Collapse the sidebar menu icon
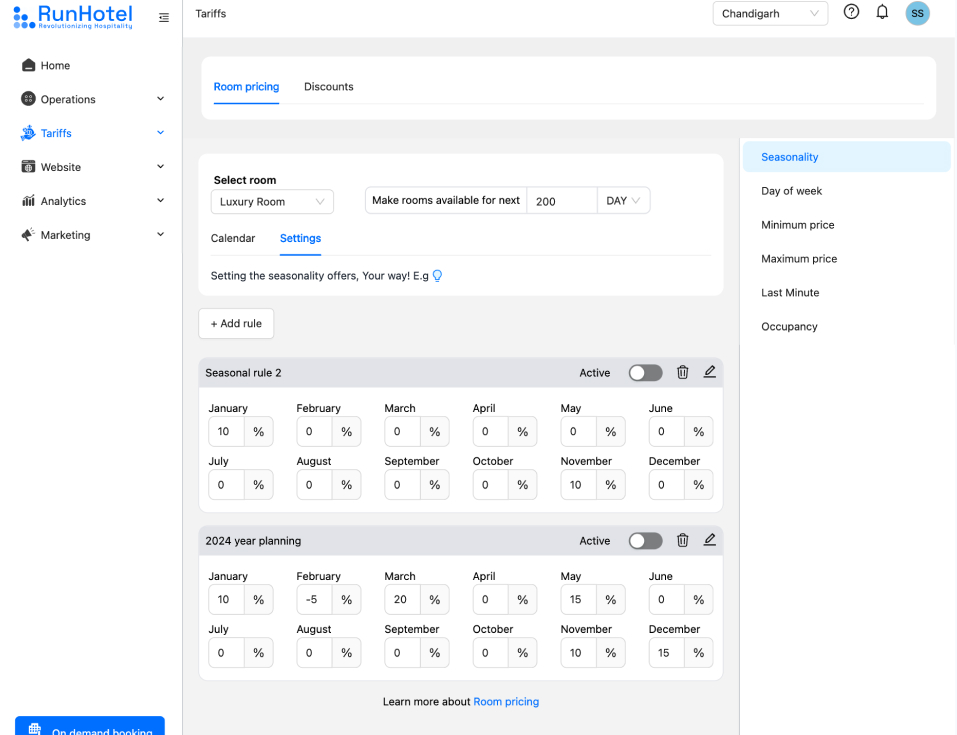This screenshot has height=735, width=957. click(164, 18)
